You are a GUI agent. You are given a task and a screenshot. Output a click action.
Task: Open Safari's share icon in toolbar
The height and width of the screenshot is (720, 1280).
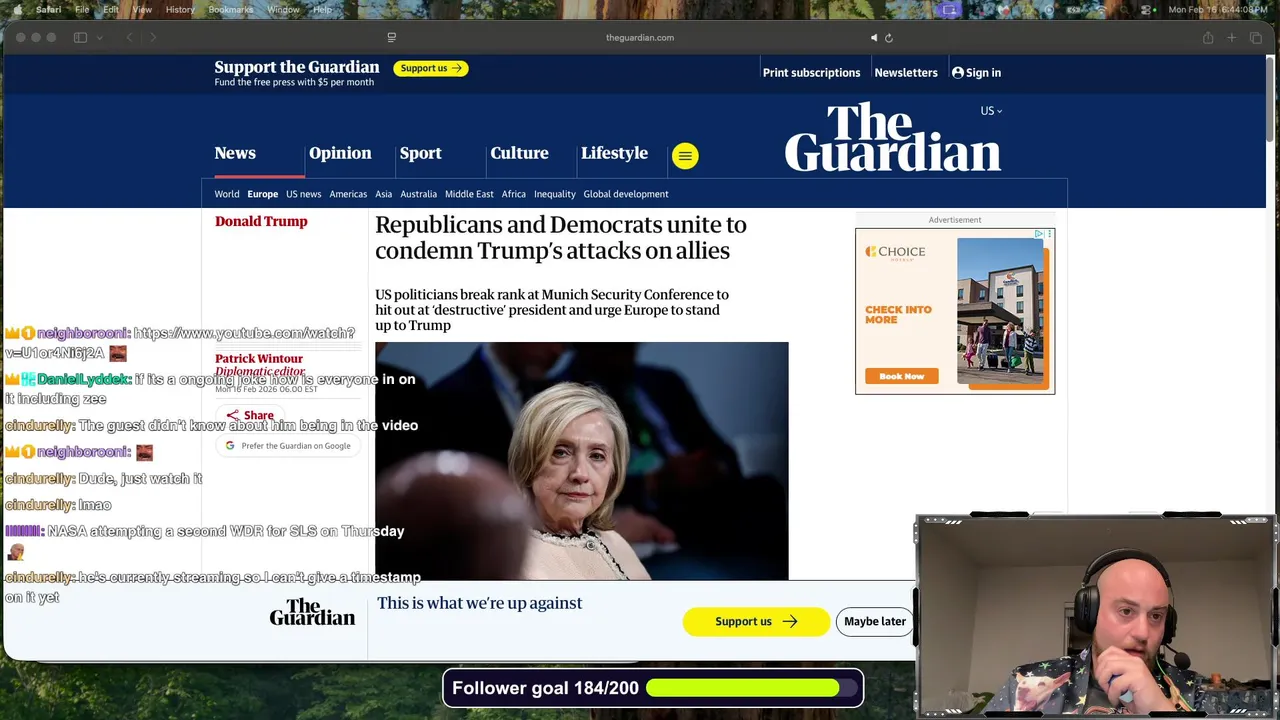click(1208, 38)
